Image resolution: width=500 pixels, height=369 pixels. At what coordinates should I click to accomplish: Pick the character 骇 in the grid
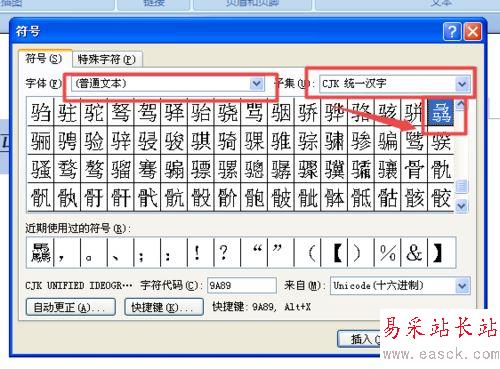387,112
